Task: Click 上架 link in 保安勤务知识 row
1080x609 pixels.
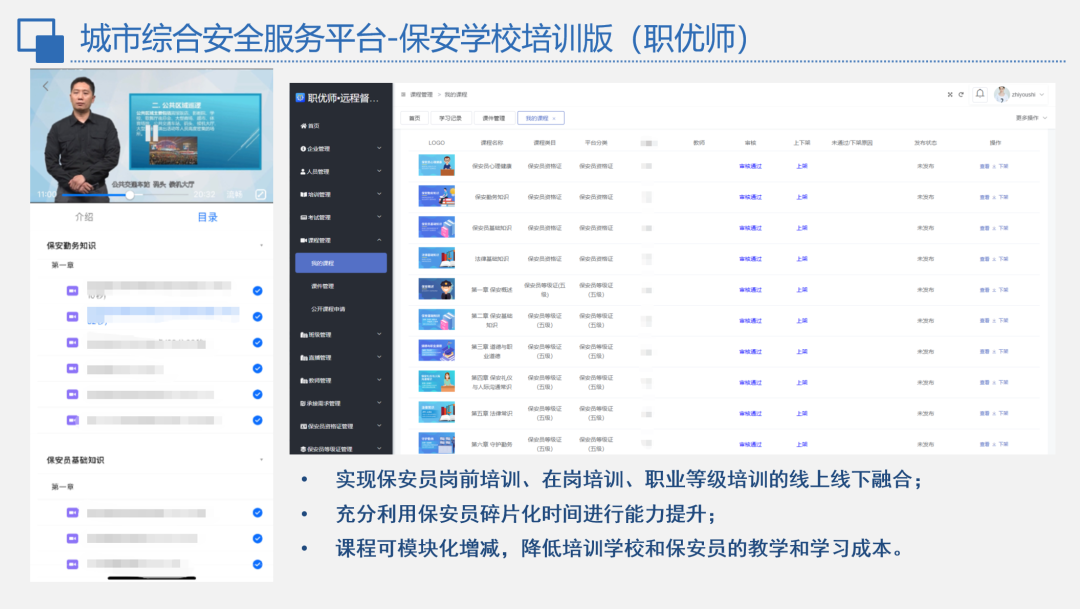Action: 802,197
